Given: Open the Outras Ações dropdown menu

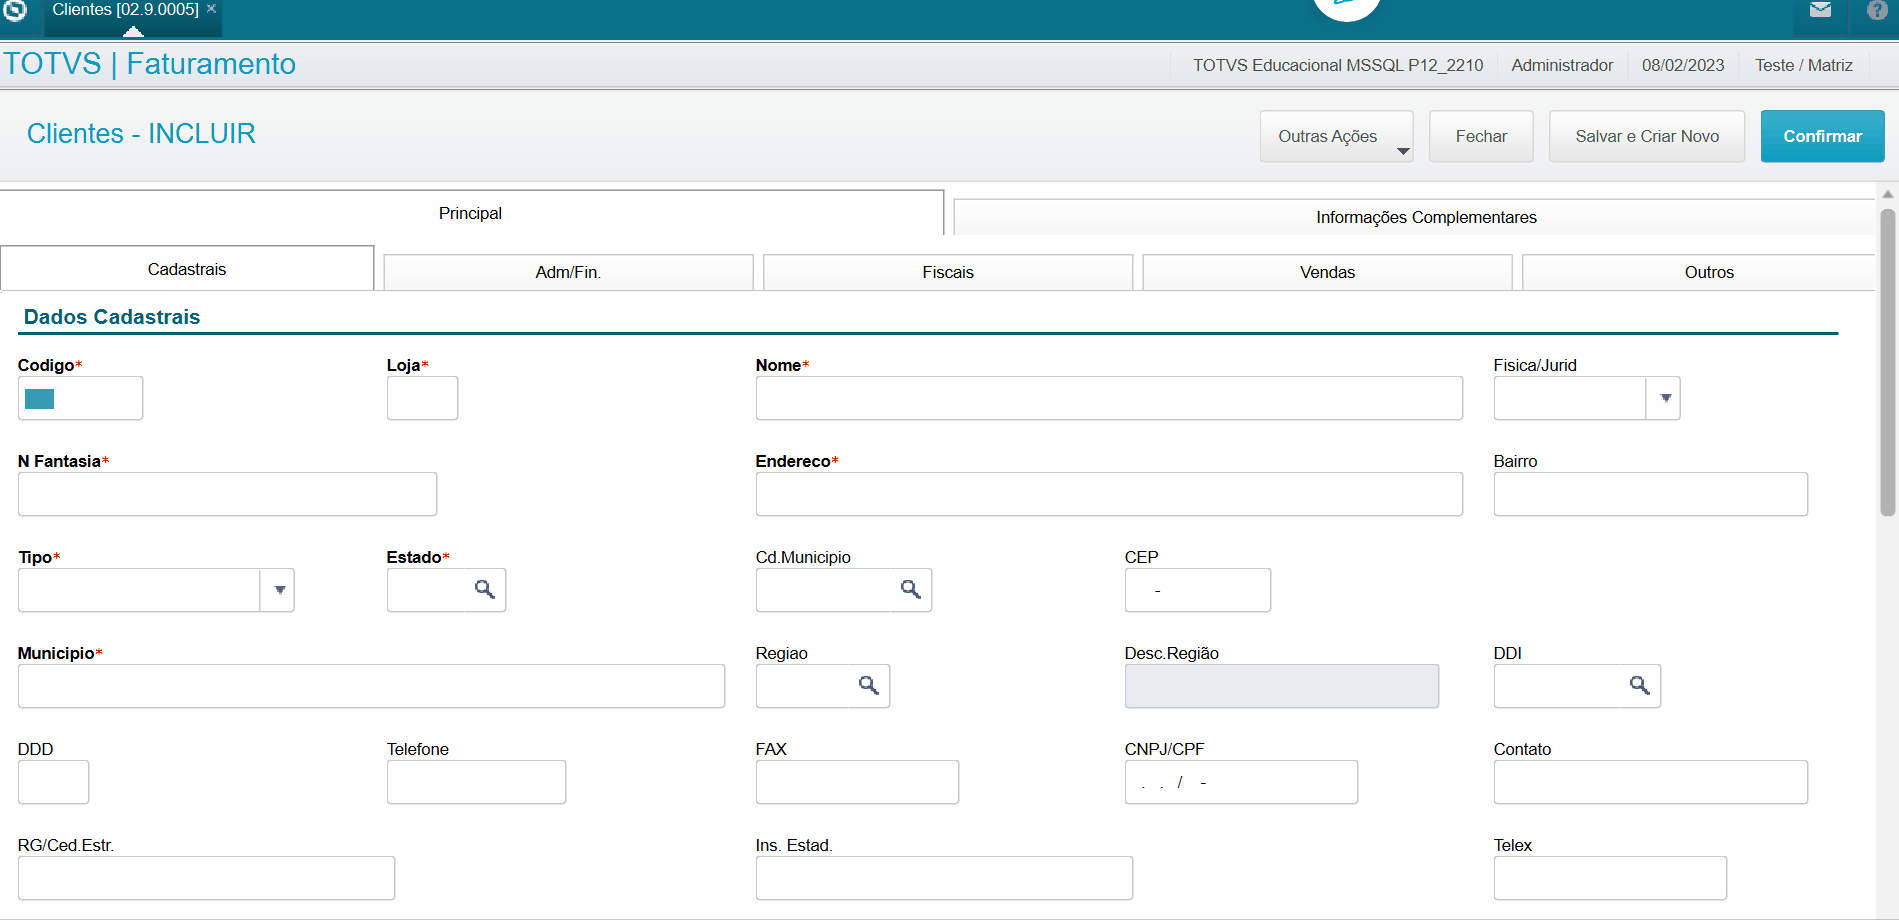Looking at the screenshot, I should point(1336,136).
